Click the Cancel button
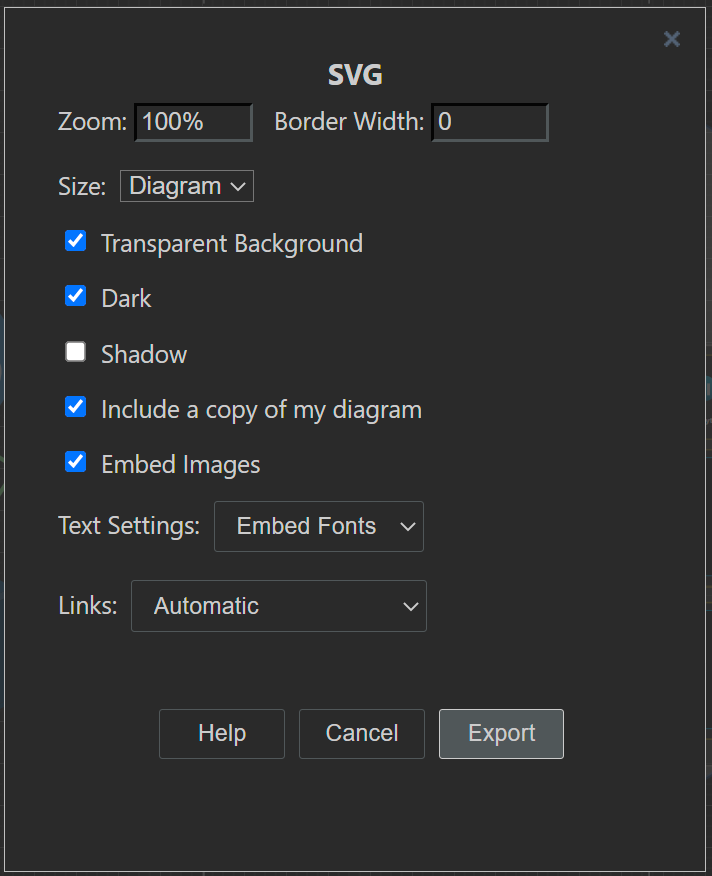The height and width of the screenshot is (876, 712). coord(361,733)
